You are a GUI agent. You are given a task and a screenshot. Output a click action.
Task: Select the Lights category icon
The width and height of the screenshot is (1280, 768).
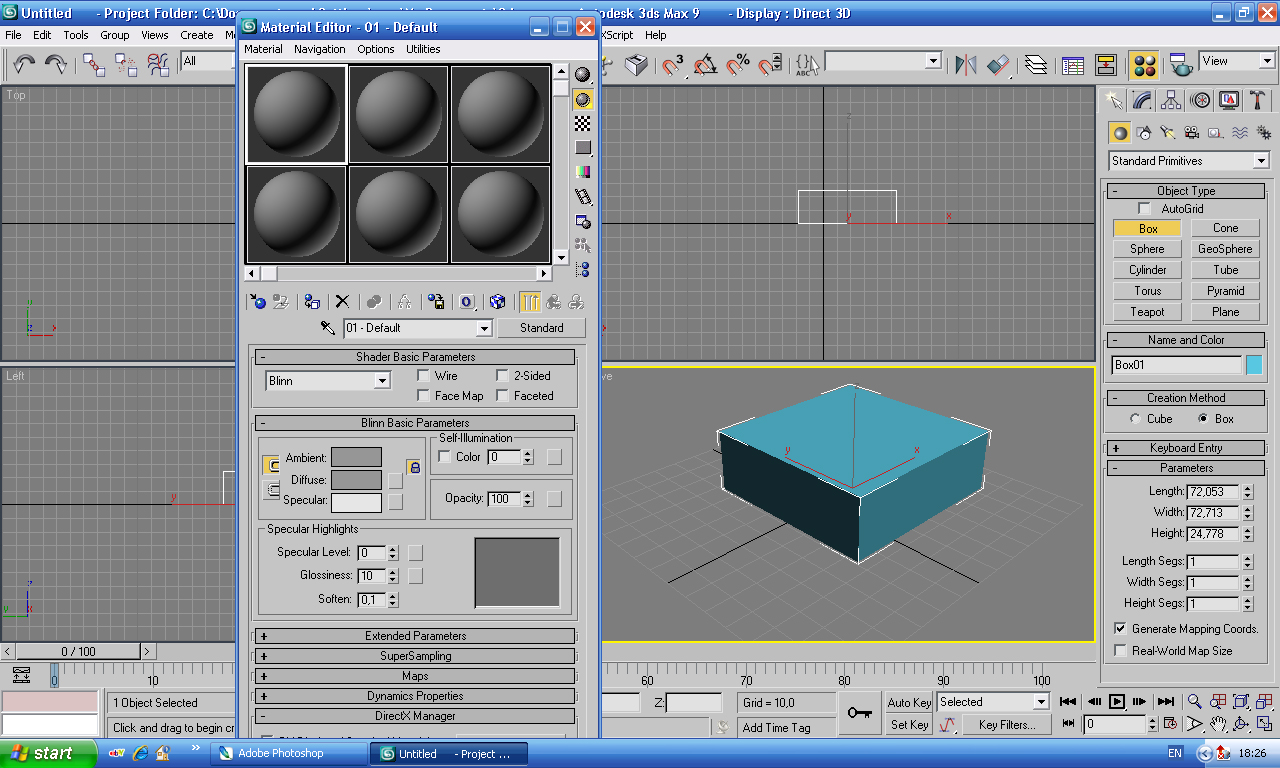1167,132
